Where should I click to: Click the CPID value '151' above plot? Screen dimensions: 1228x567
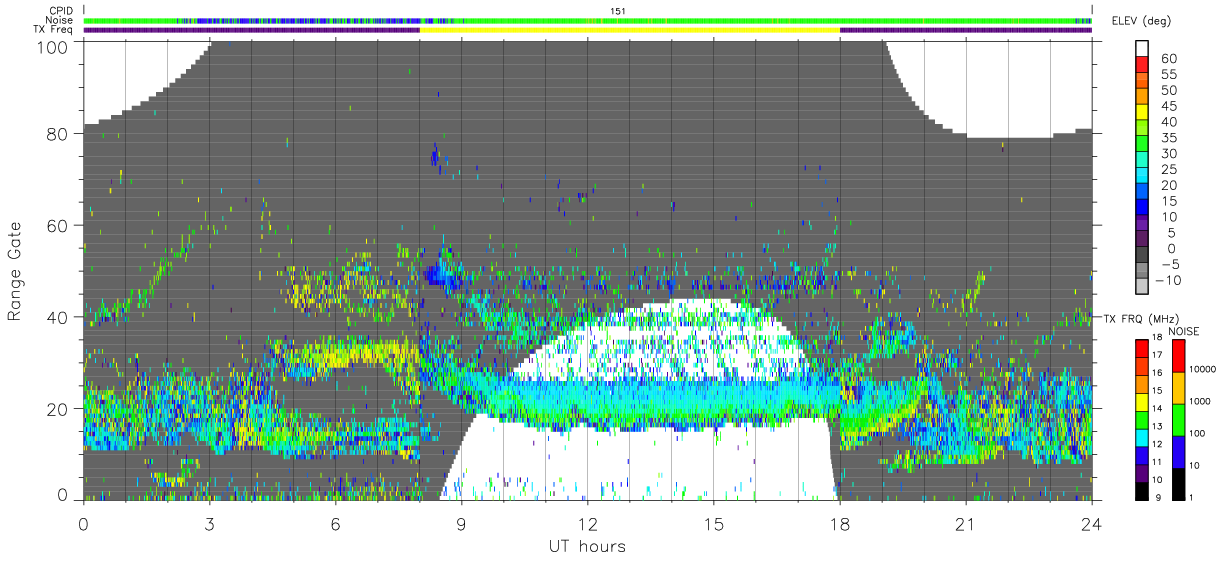(617, 11)
